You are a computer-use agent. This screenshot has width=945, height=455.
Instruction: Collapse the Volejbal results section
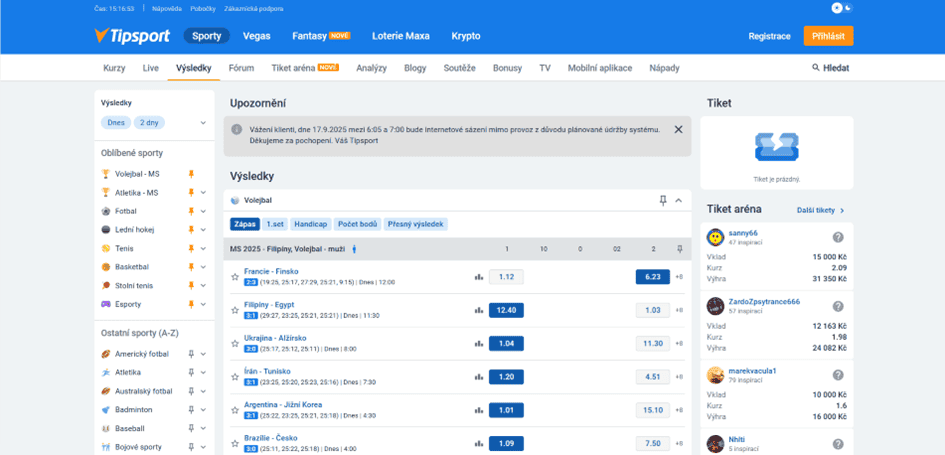click(679, 200)
